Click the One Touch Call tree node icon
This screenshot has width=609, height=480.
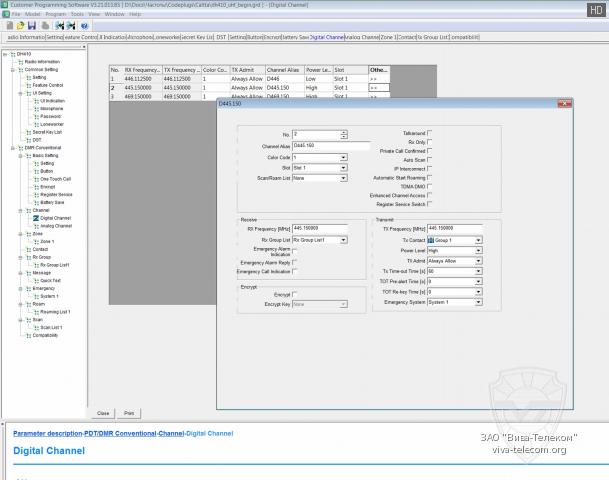[36, 179]
